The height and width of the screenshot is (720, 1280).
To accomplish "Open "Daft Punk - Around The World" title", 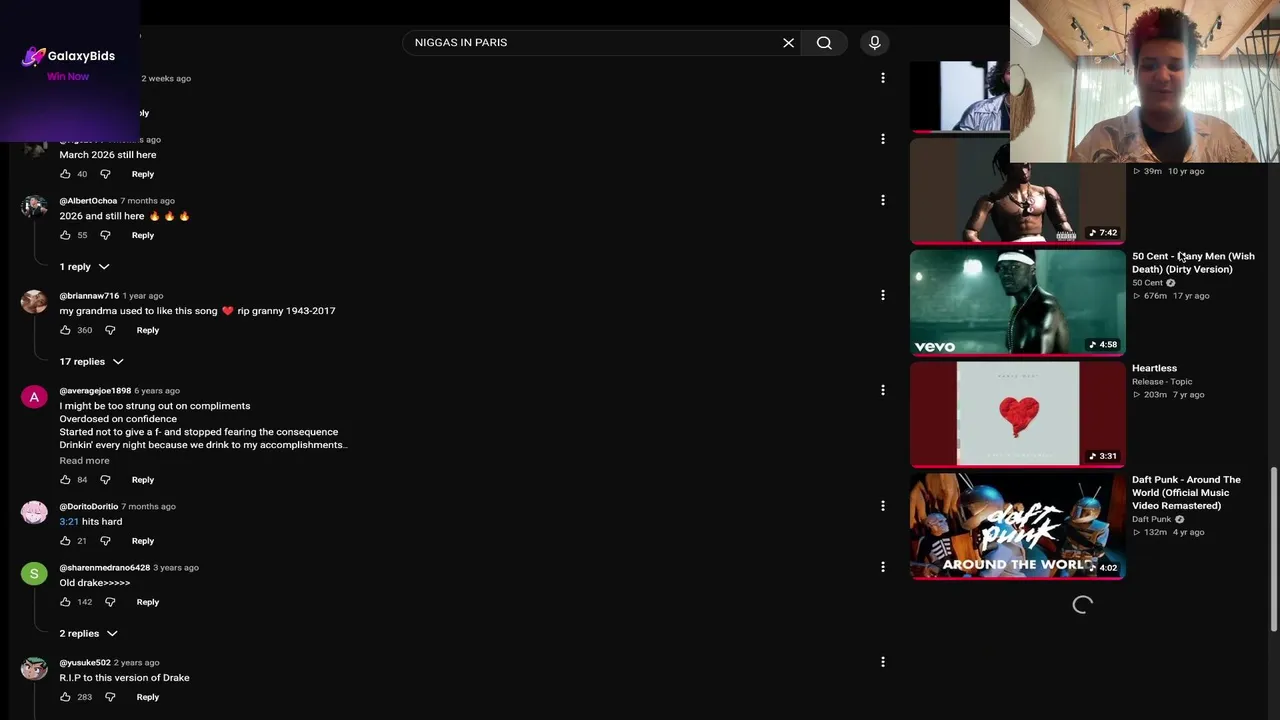I will tap(1186, 493).
